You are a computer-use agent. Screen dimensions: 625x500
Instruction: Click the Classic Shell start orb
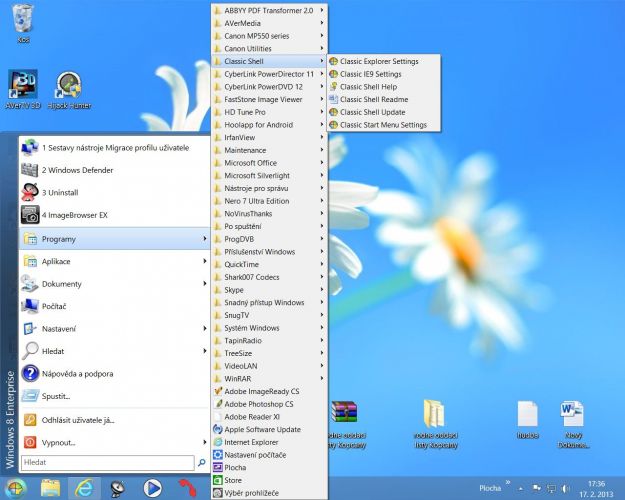coord(16,488)
